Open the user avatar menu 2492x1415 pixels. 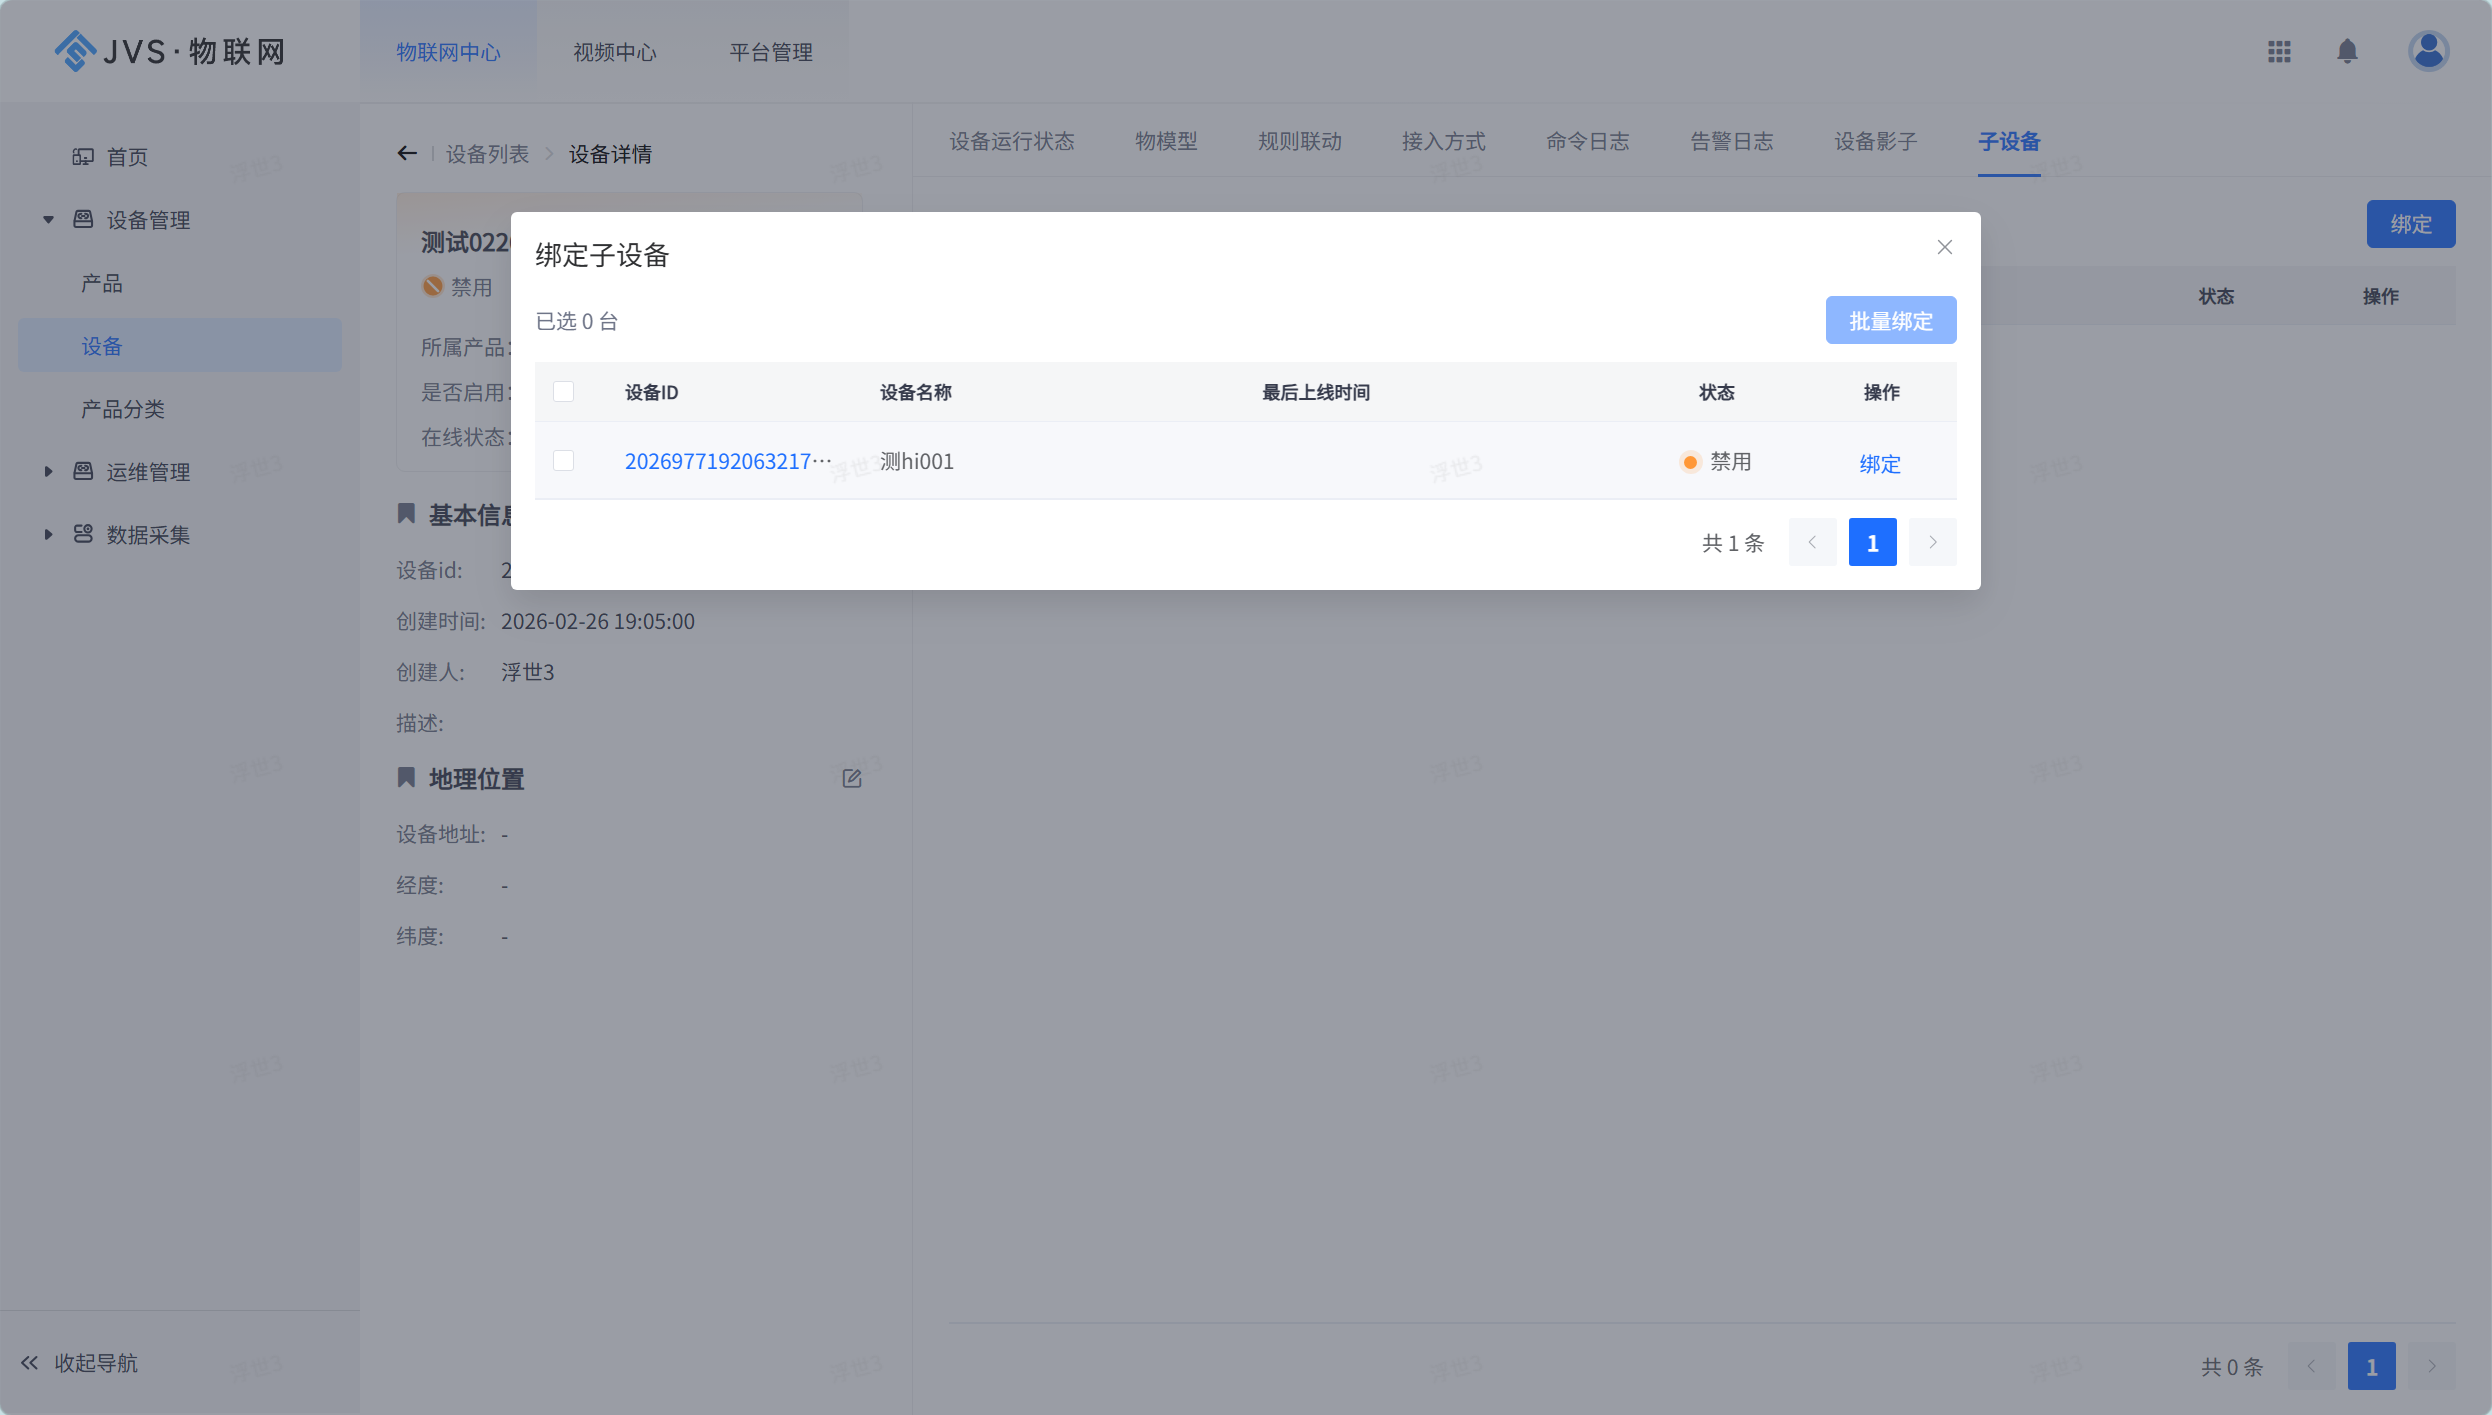(2428, 52)
